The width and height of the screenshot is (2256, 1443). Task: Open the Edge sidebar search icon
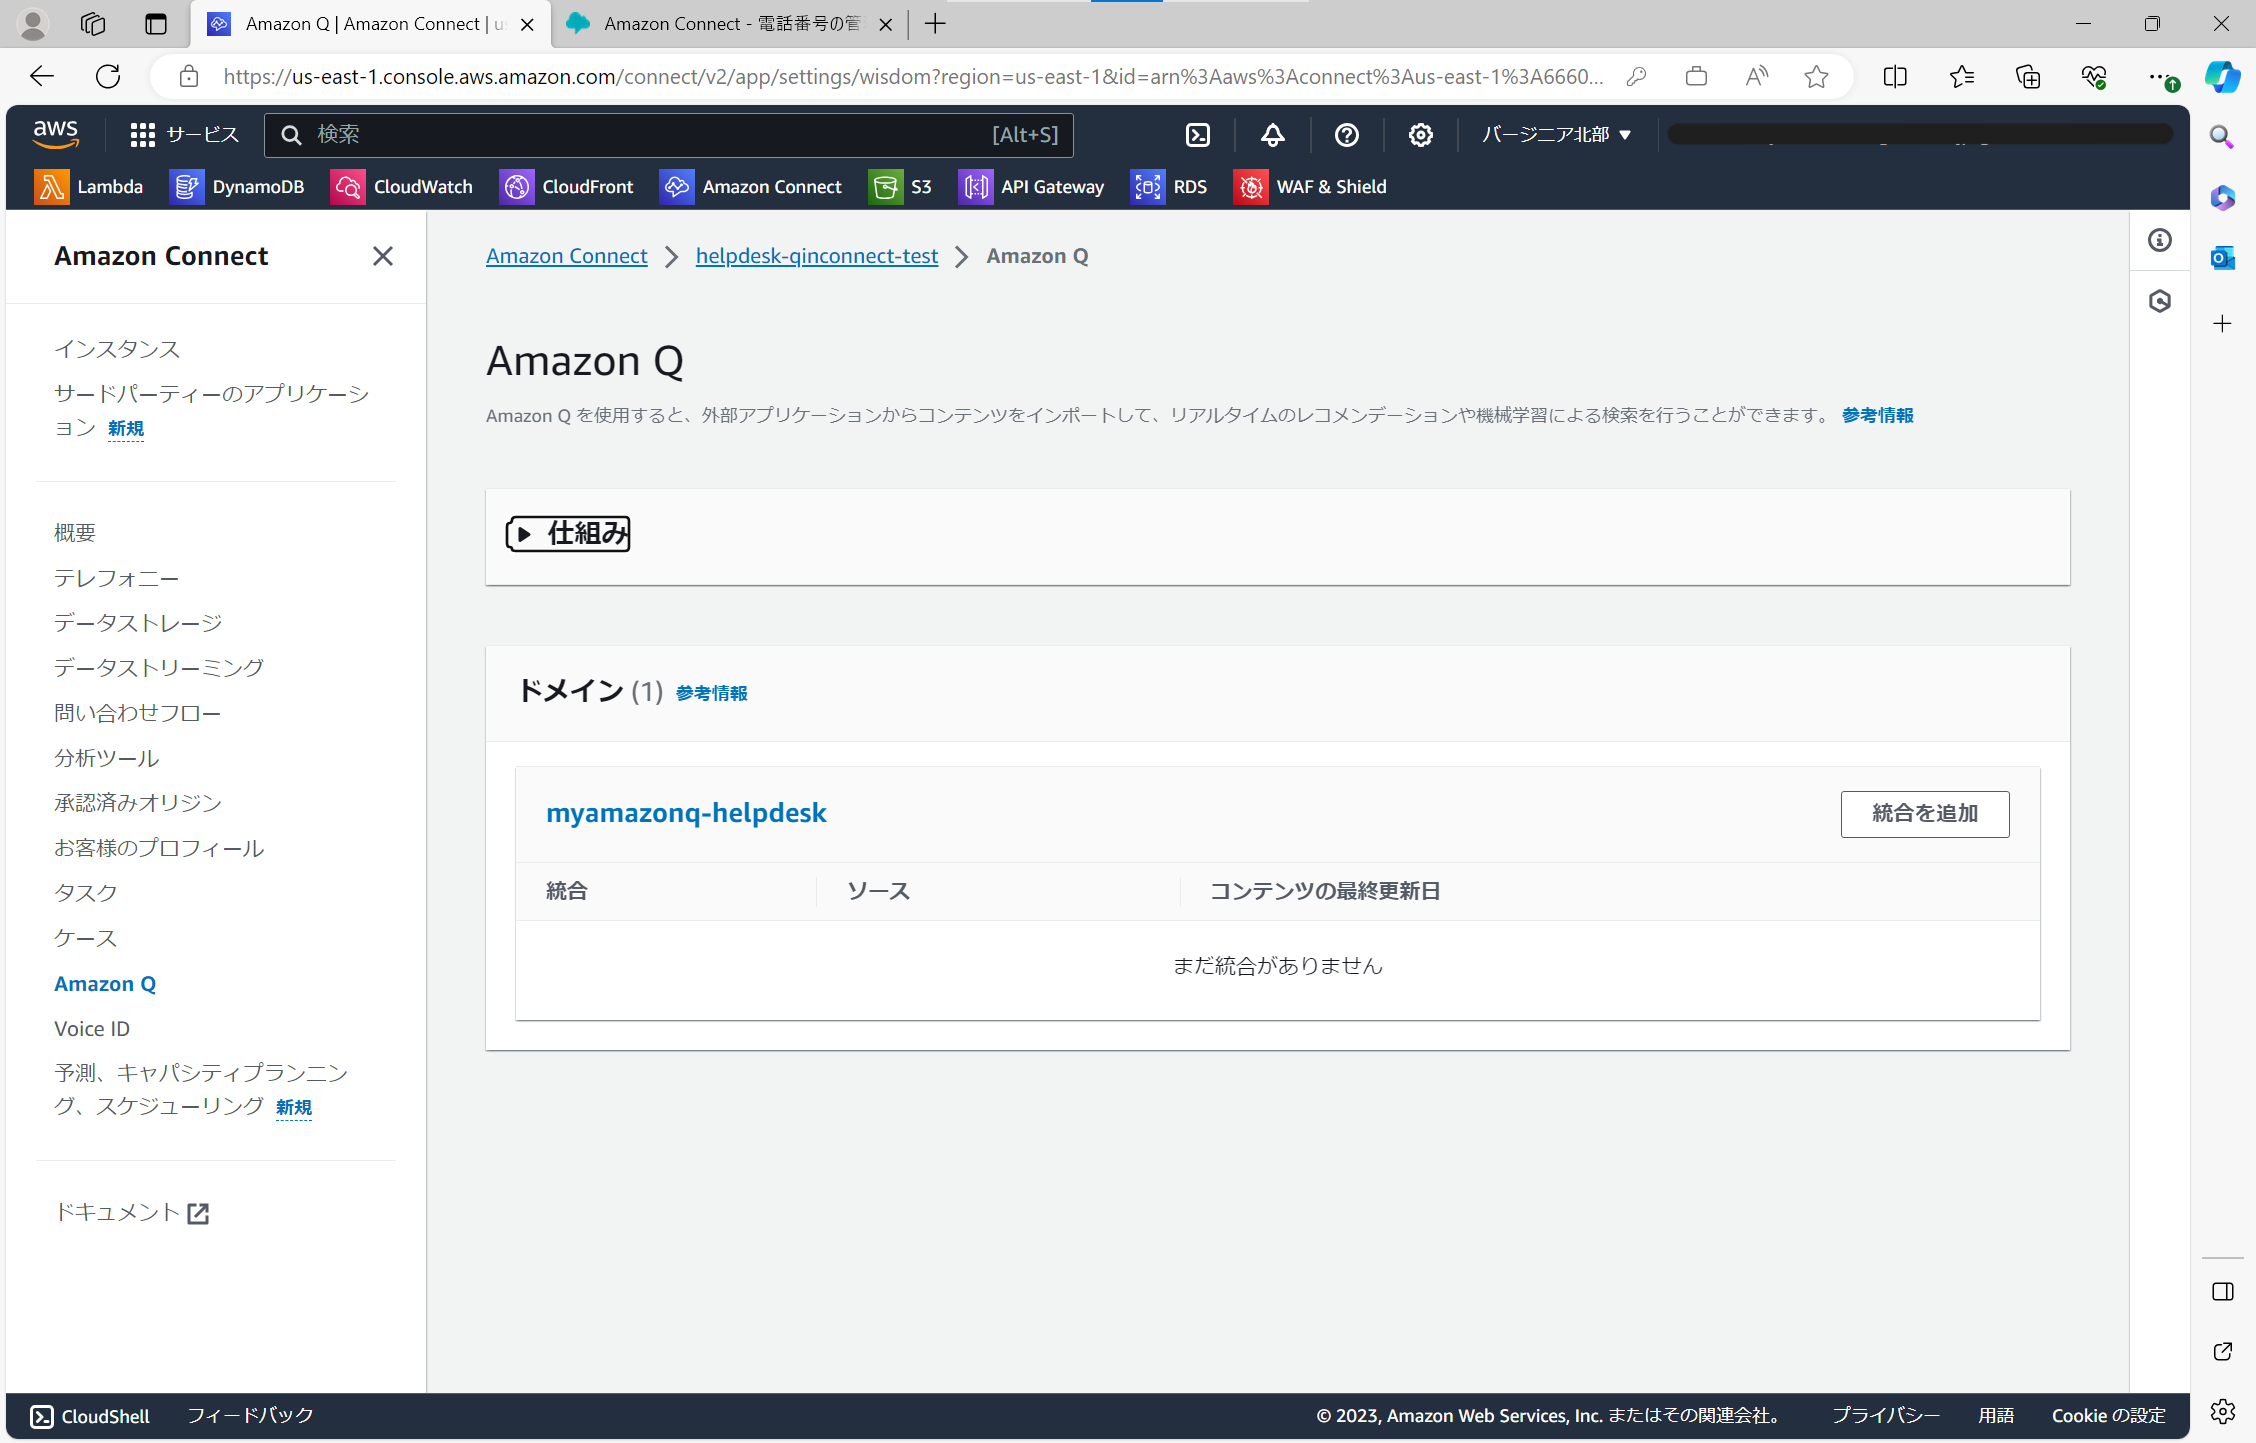coord(2222,137)
